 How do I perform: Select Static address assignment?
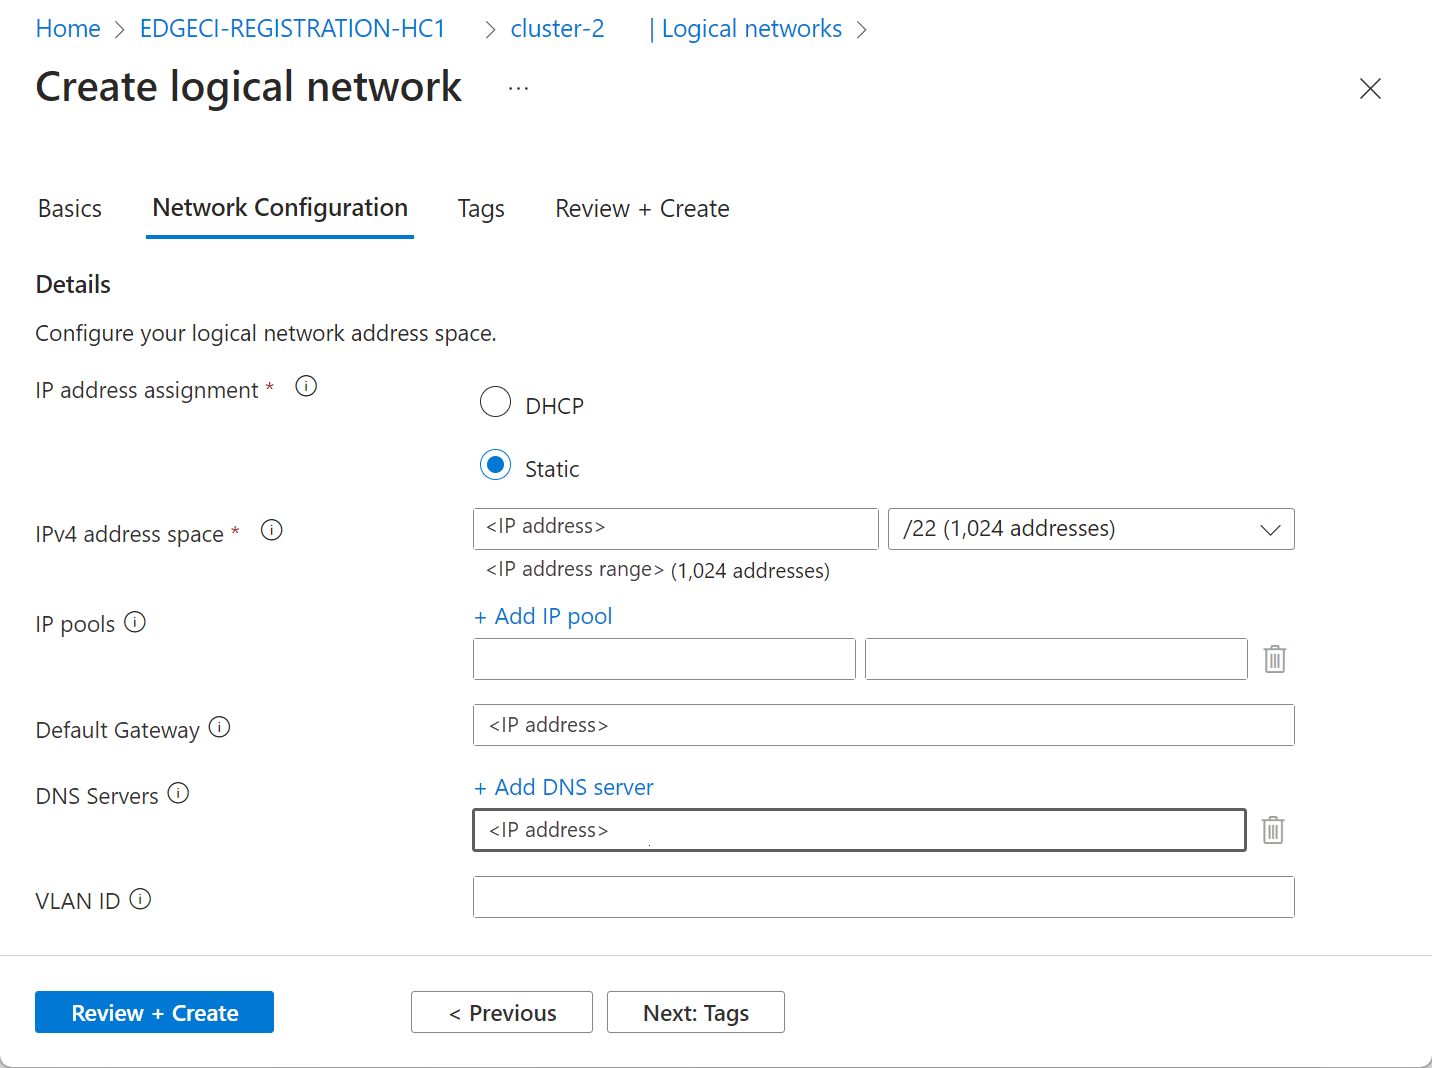pos(495,466)
